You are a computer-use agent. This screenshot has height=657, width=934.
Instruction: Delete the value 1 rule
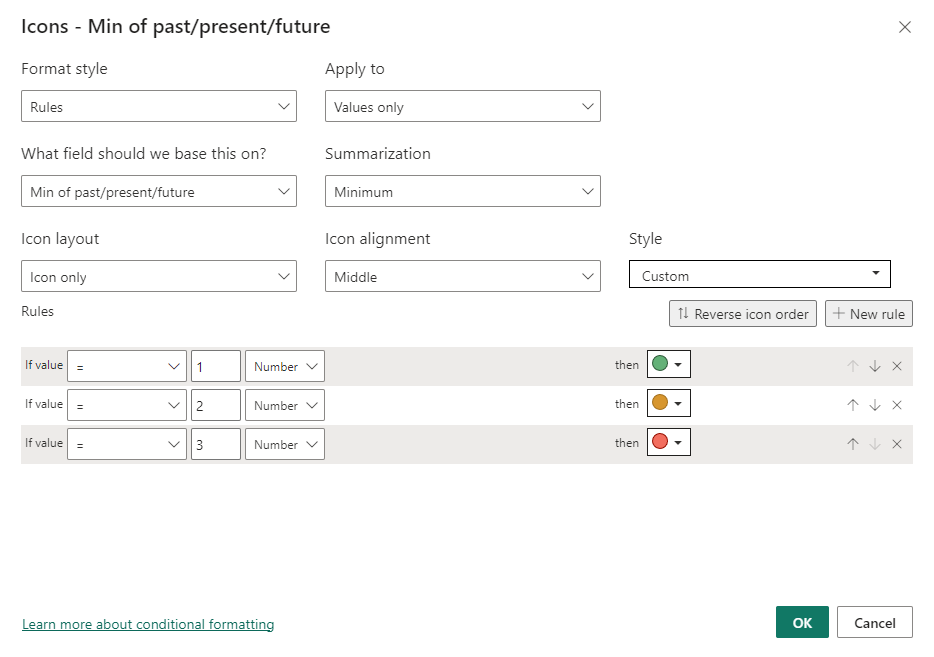[x=896, y=366]
